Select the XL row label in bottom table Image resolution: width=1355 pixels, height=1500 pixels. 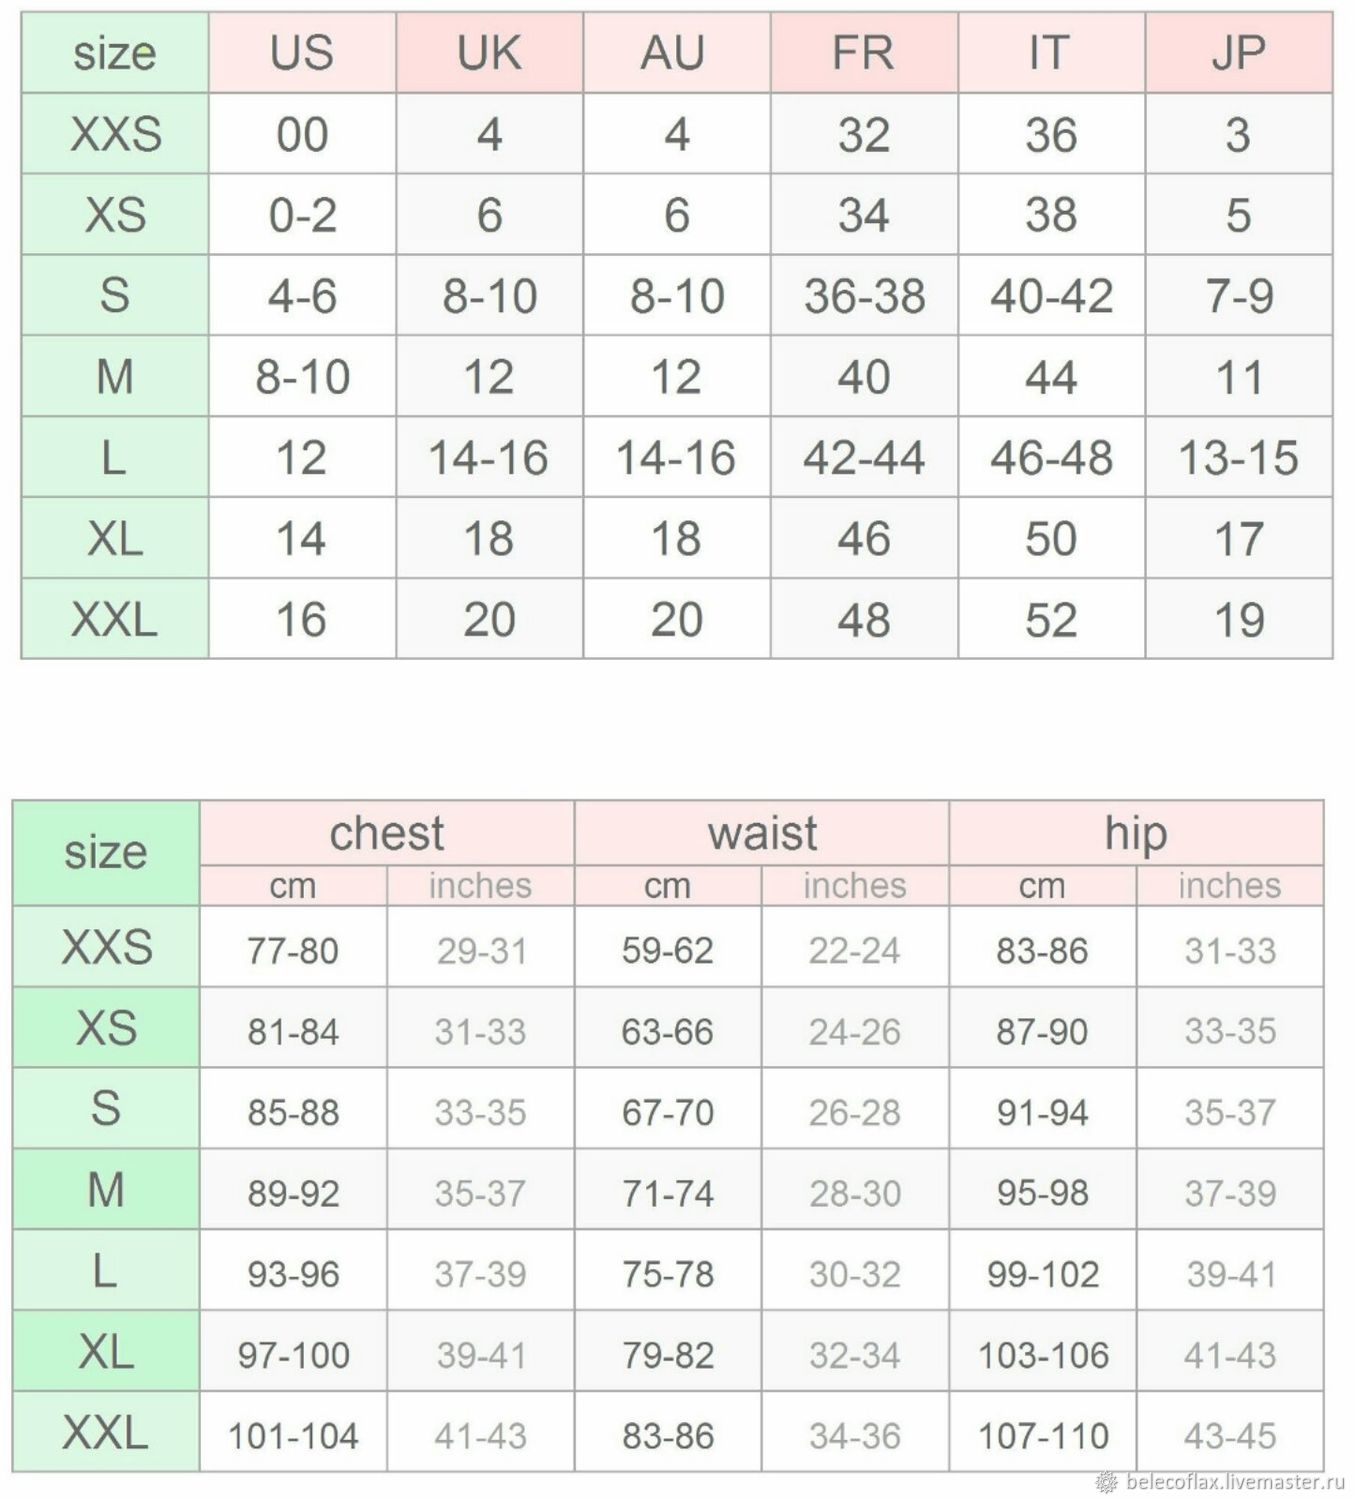[106, 1352]
